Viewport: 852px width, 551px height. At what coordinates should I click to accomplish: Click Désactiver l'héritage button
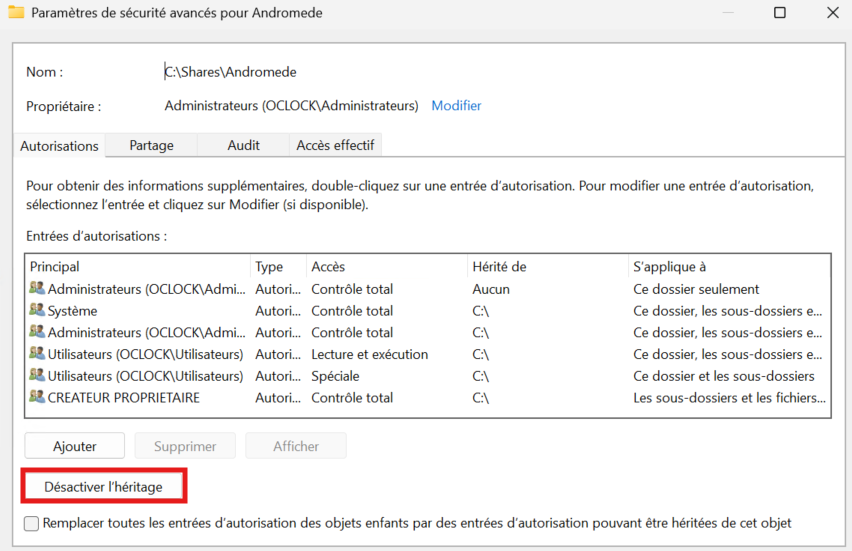(103, 487)
